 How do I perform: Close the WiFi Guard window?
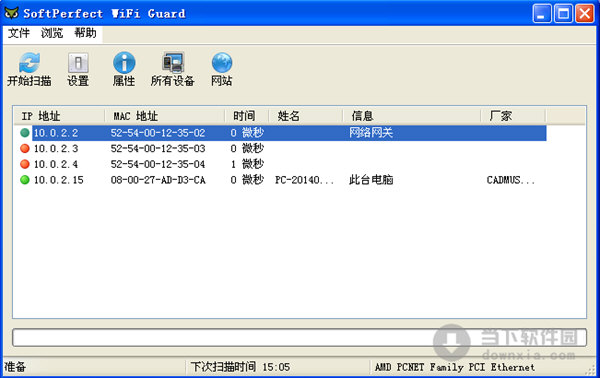click(585, 14)
